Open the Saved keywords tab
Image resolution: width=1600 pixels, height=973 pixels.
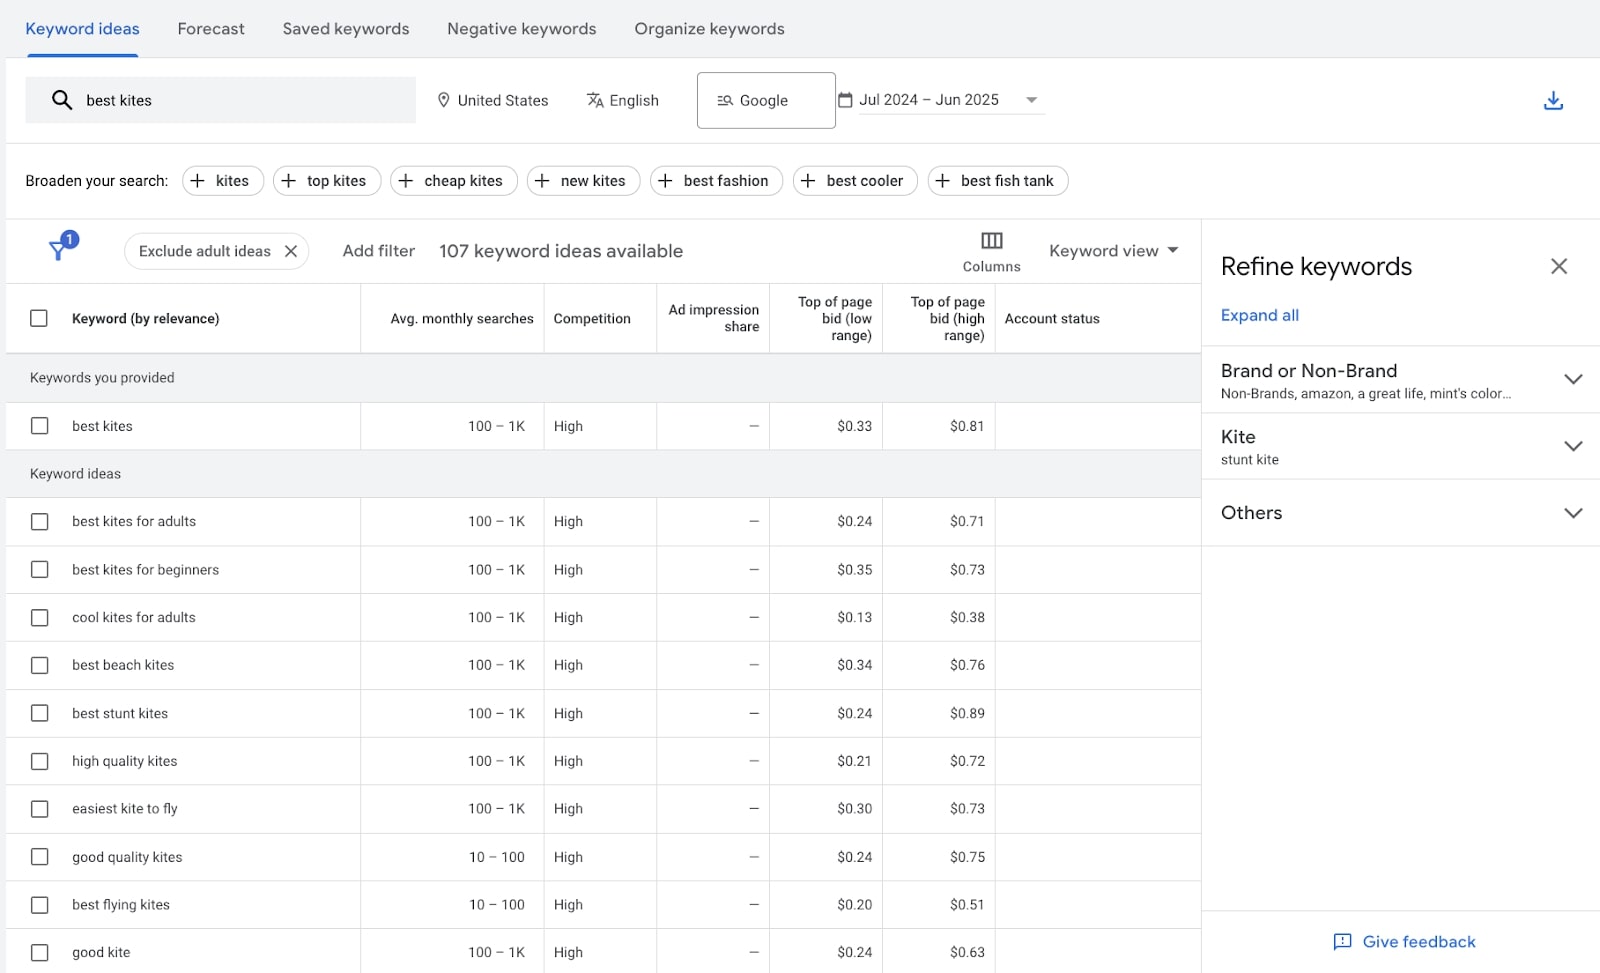click(x=346, y=29)
